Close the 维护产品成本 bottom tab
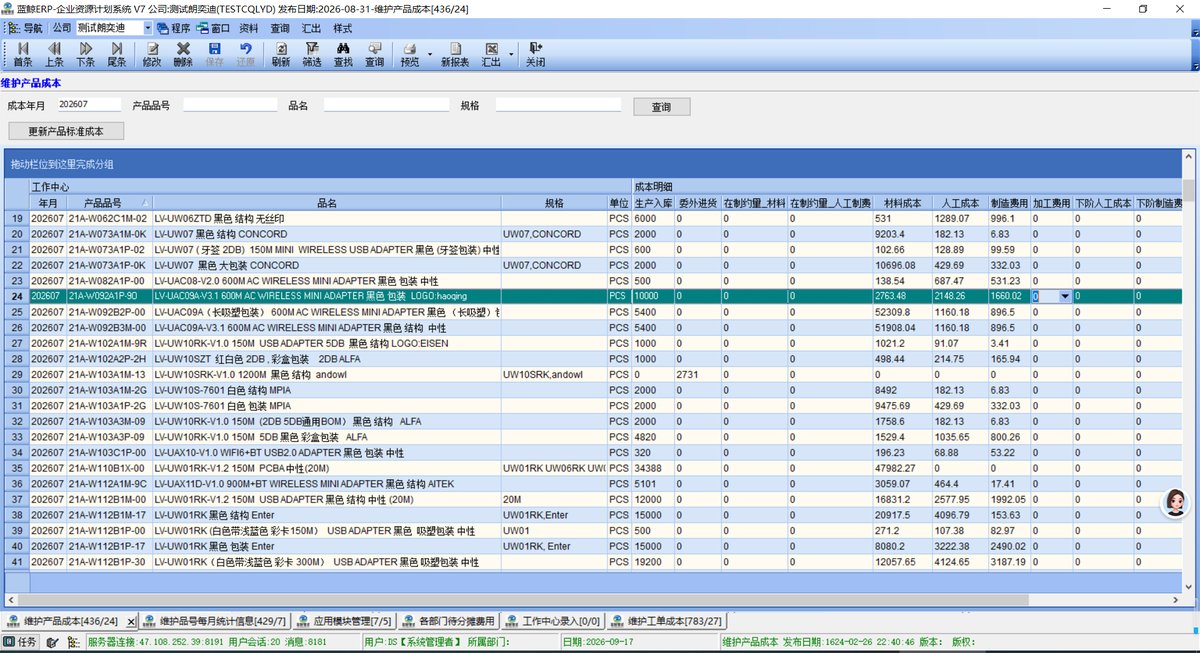 coord(129,621)
